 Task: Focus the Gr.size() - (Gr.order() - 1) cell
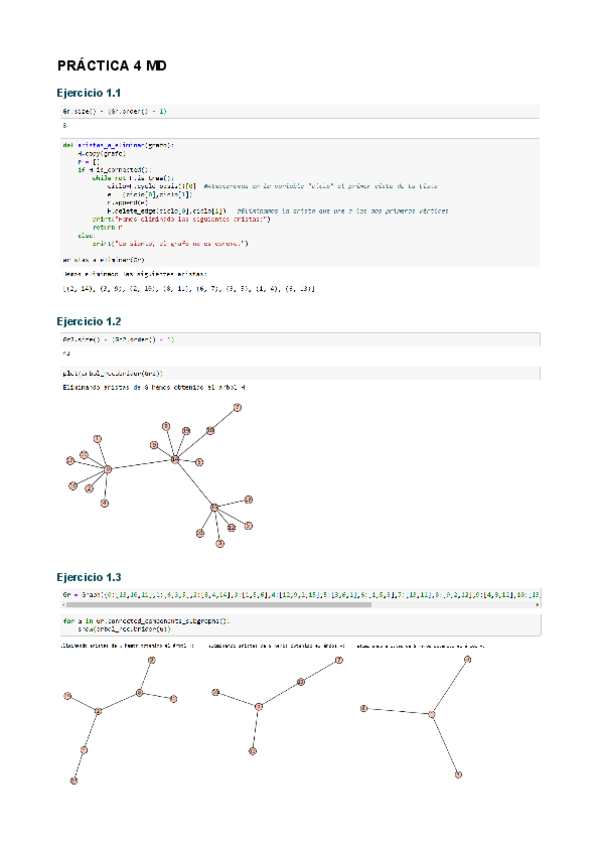pyautogui.click(x=300, y=111)
